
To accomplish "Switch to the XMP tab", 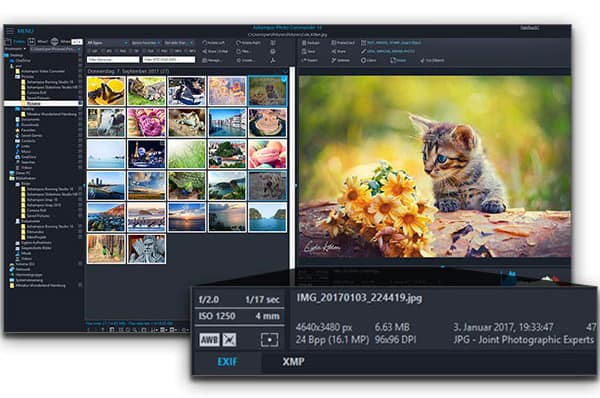I will (293, 362).
